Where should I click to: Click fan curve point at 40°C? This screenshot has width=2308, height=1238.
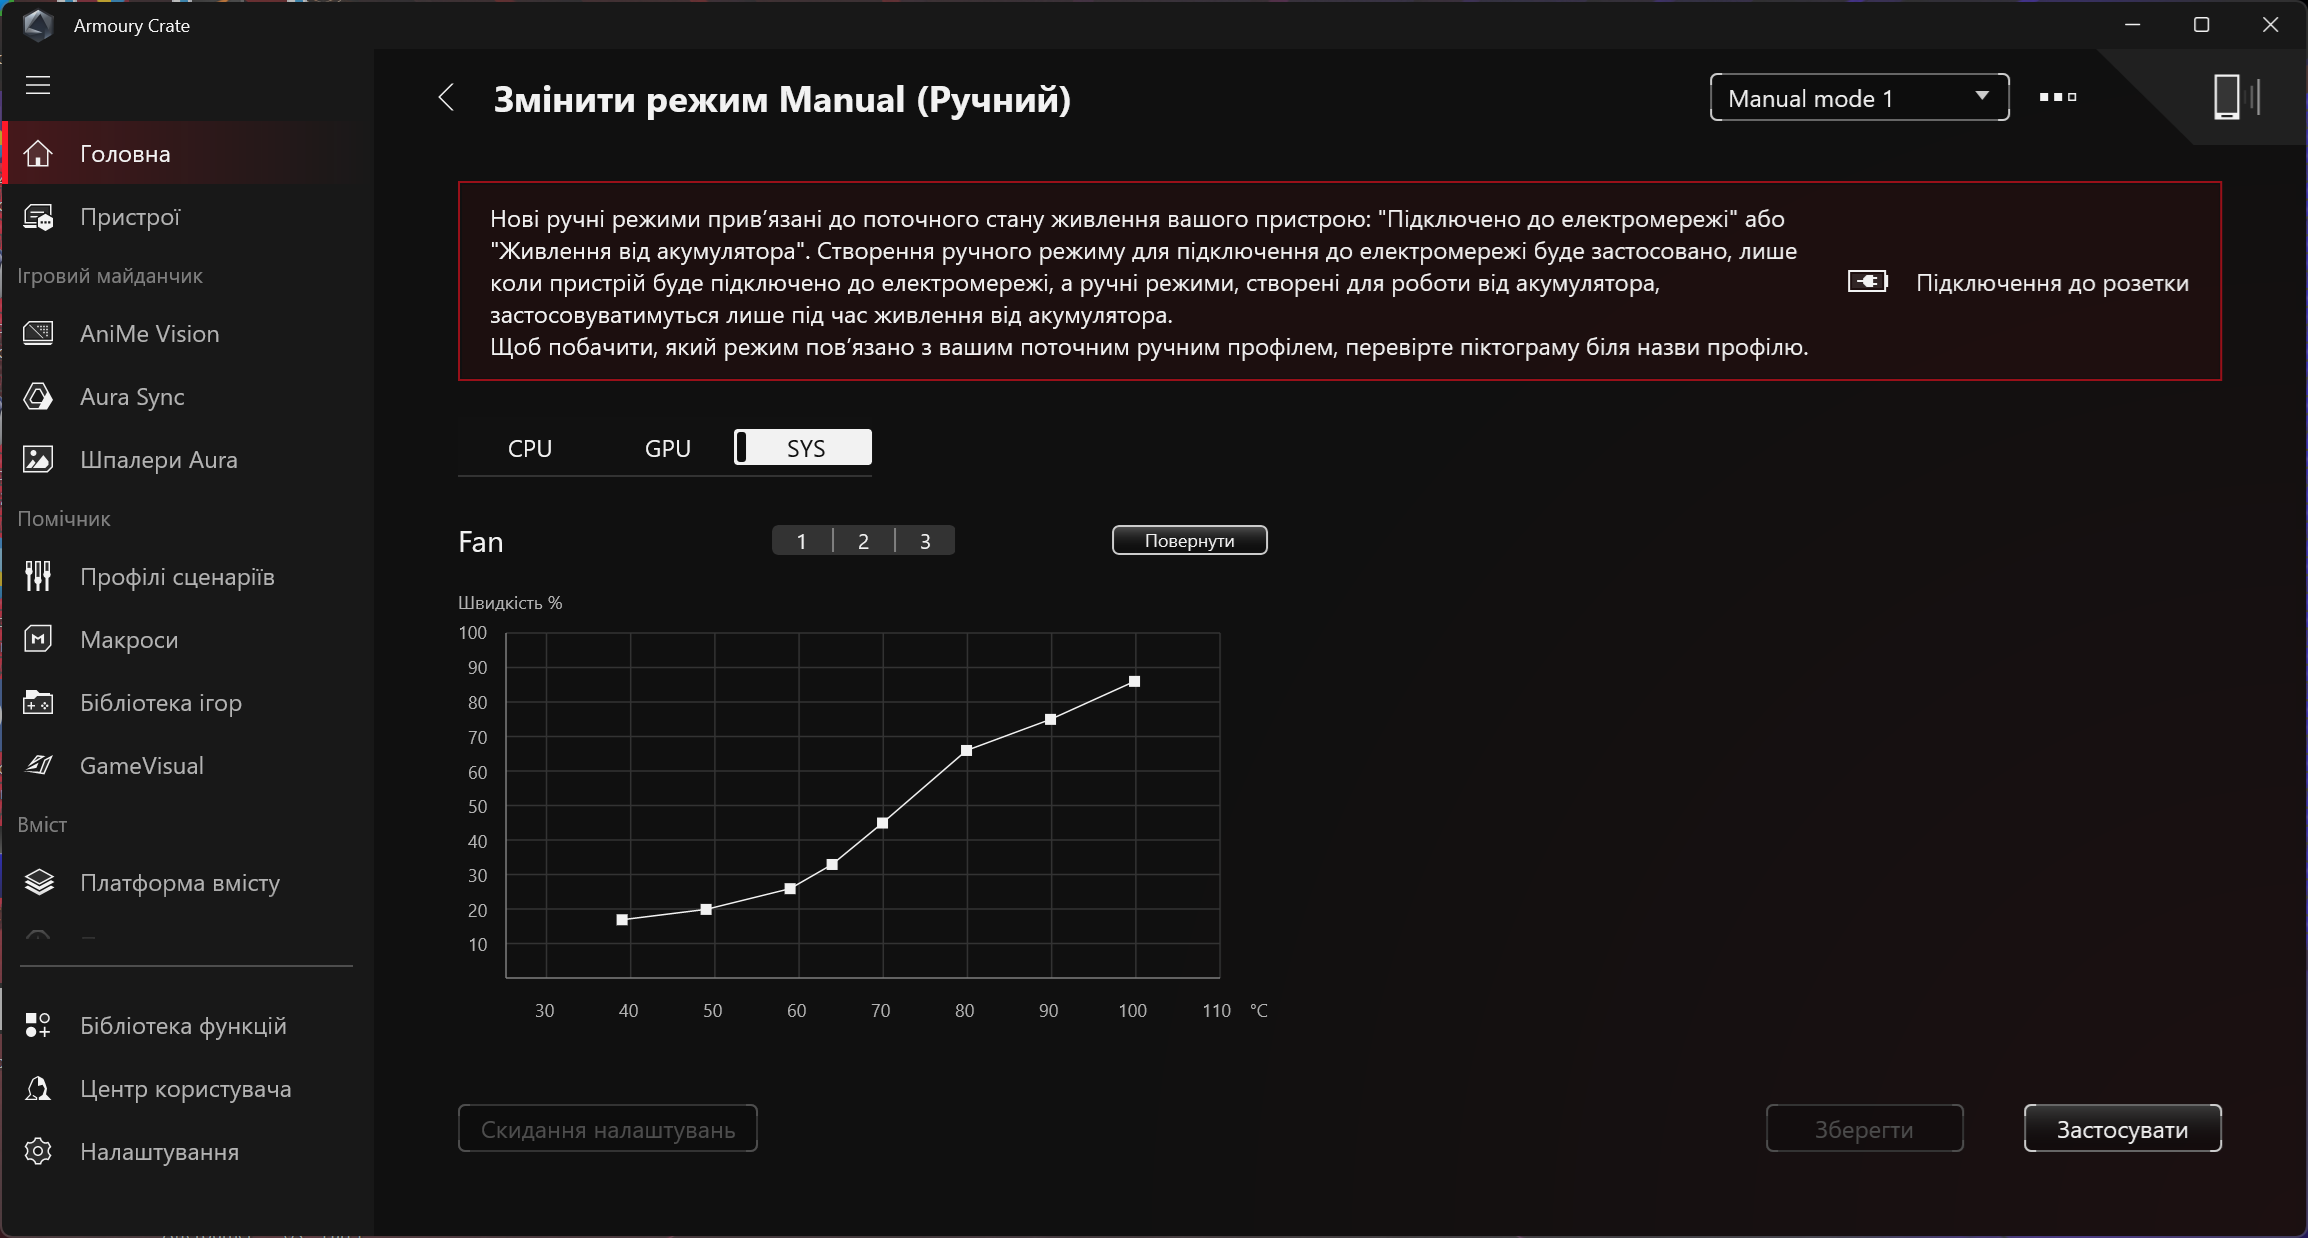click(x=622, y=920)
